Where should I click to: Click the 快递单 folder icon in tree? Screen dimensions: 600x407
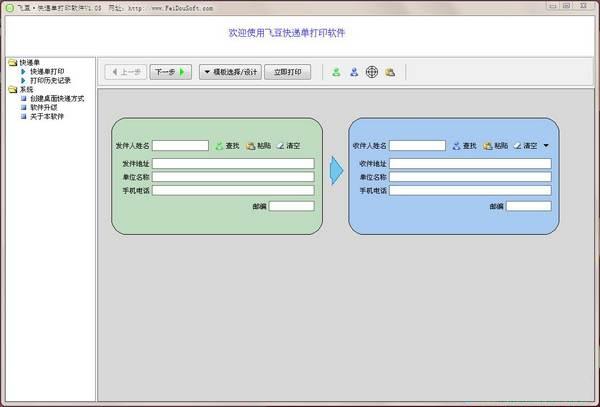(13, 62)
